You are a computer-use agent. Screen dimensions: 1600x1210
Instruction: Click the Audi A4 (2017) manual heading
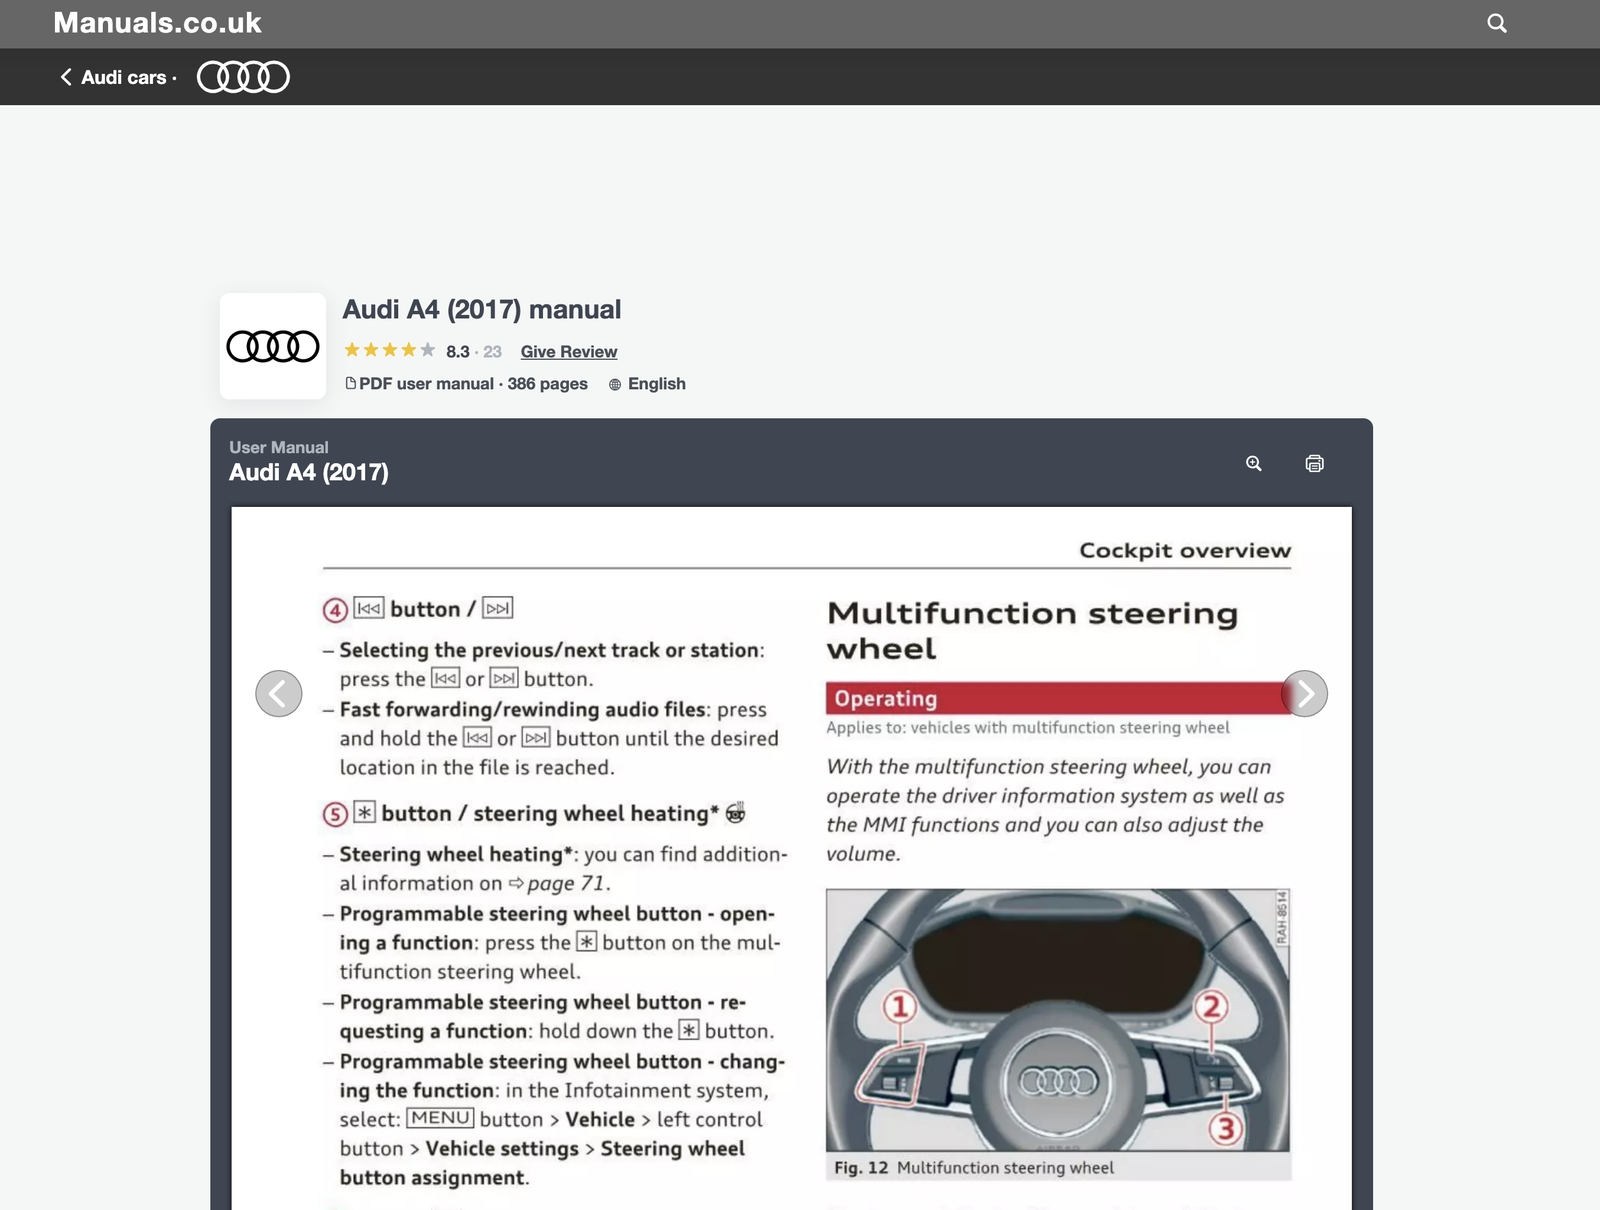(x=482, y=310)
